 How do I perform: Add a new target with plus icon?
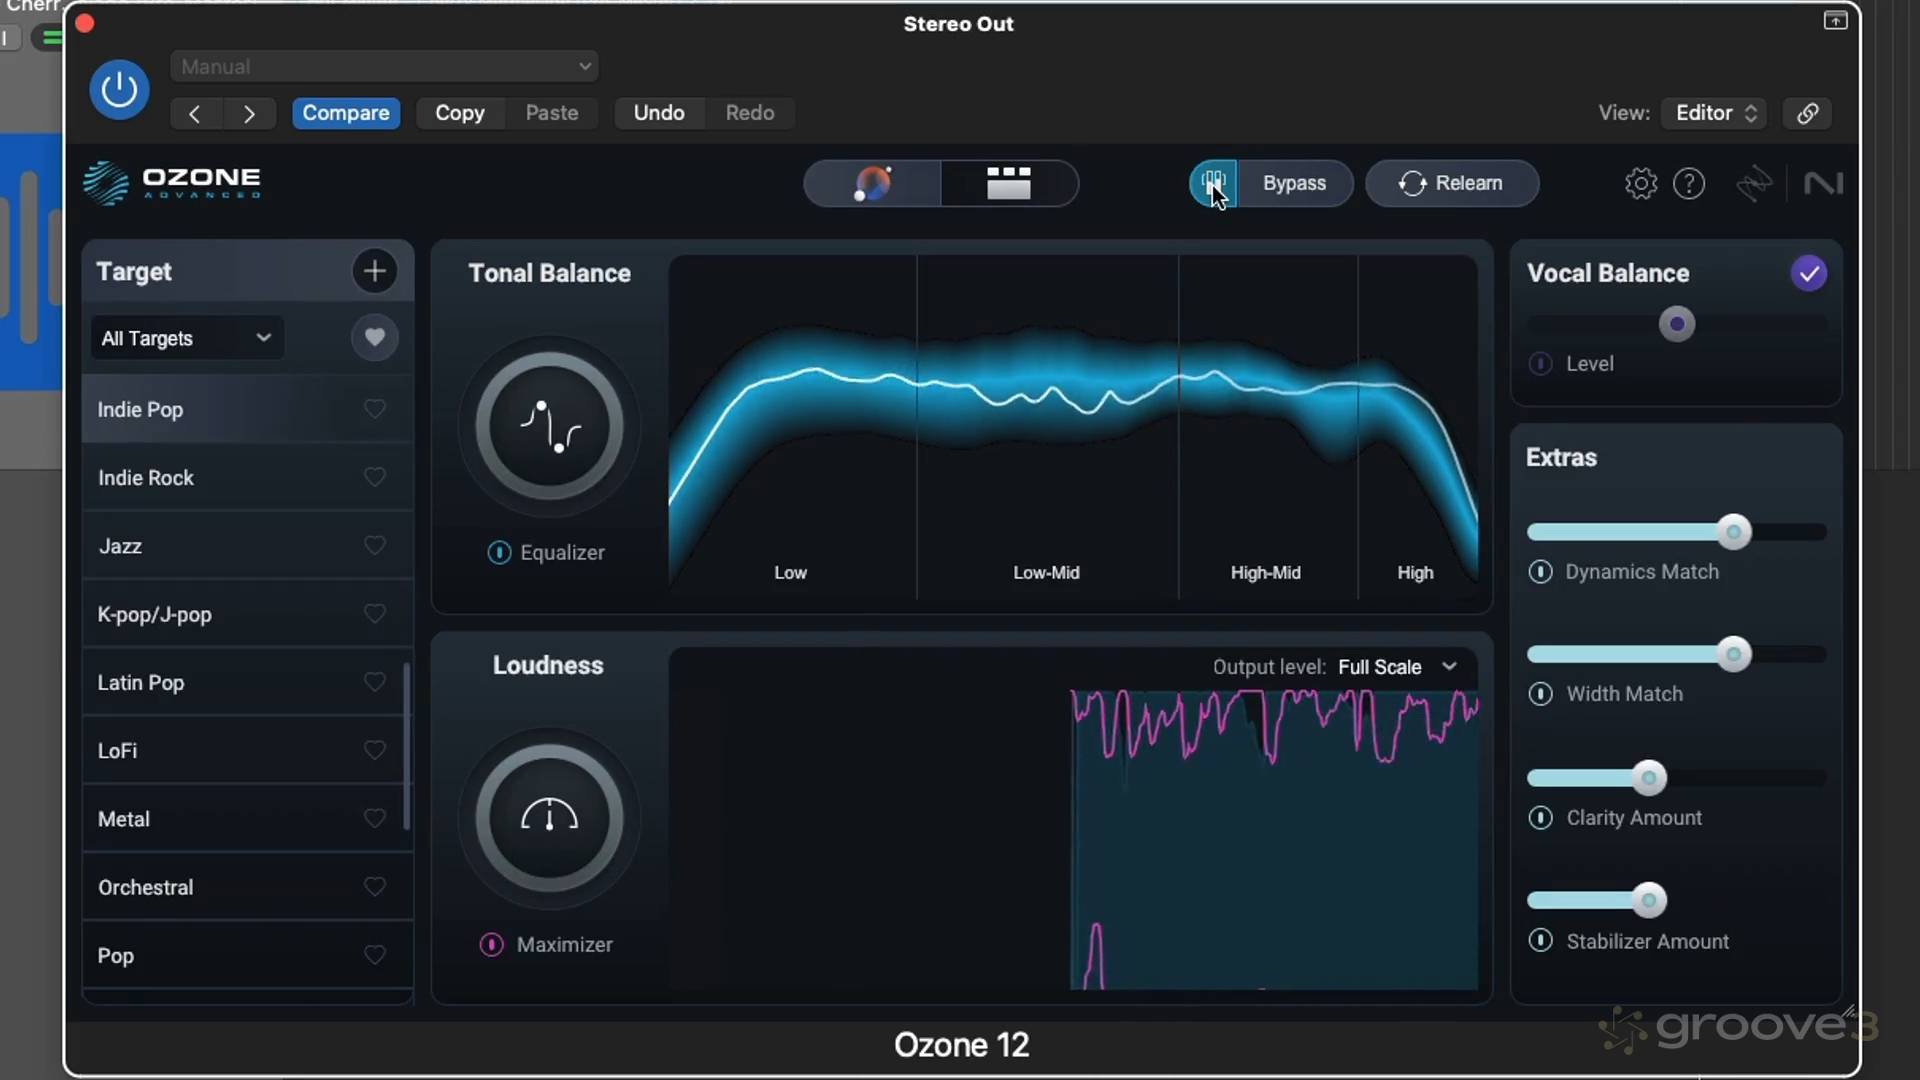point(374,271)
